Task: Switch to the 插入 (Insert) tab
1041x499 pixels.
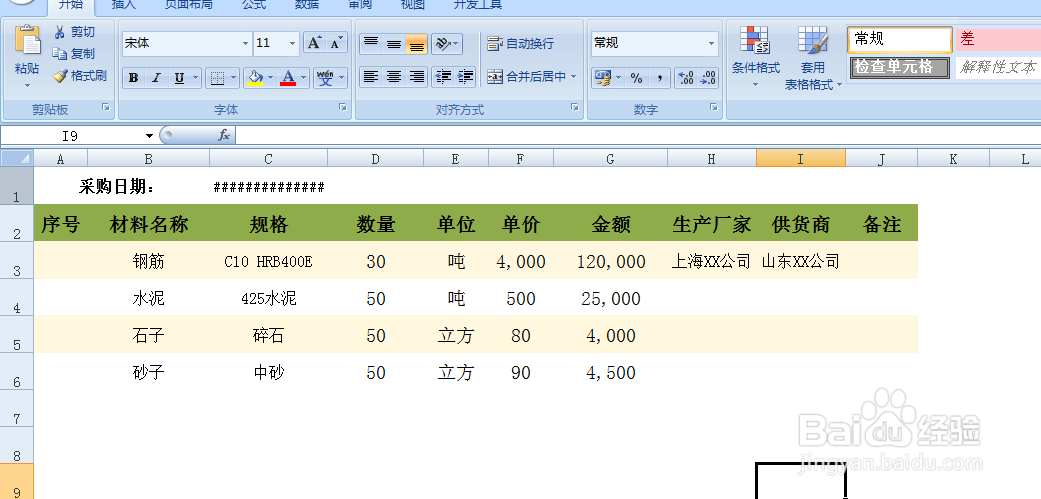Action: [123, 5]
